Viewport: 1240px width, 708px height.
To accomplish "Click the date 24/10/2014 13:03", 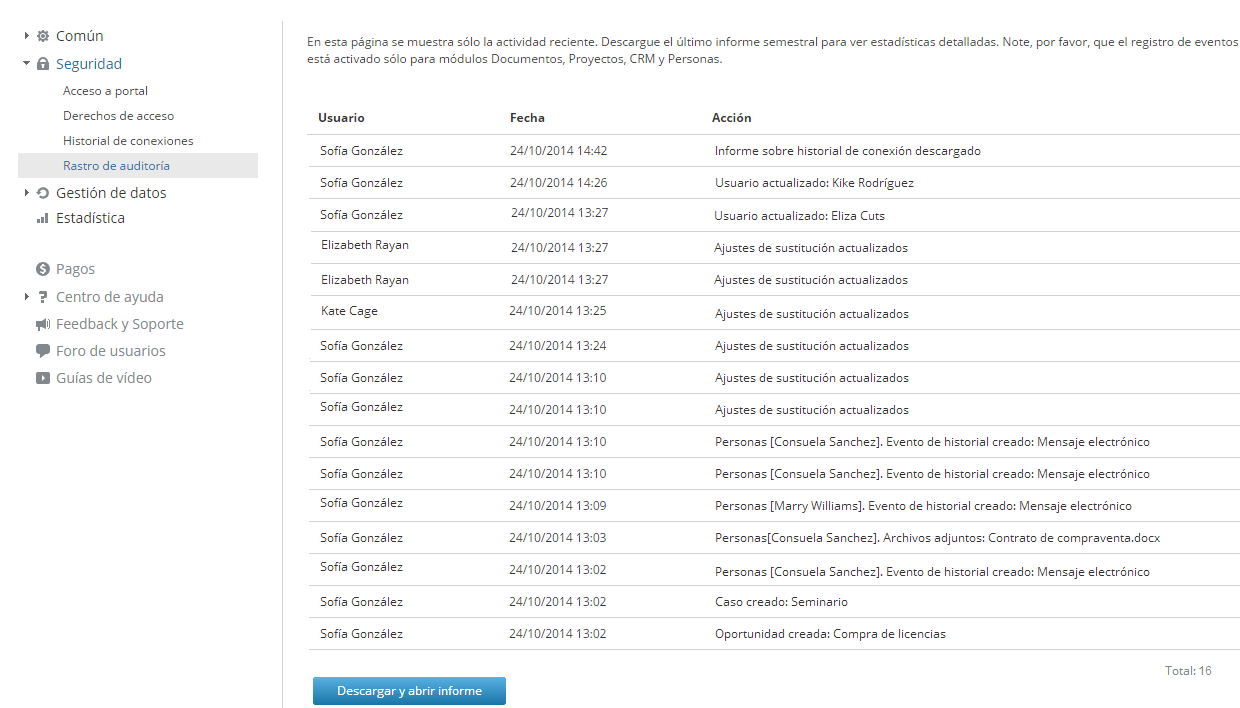I will (557, 538).
